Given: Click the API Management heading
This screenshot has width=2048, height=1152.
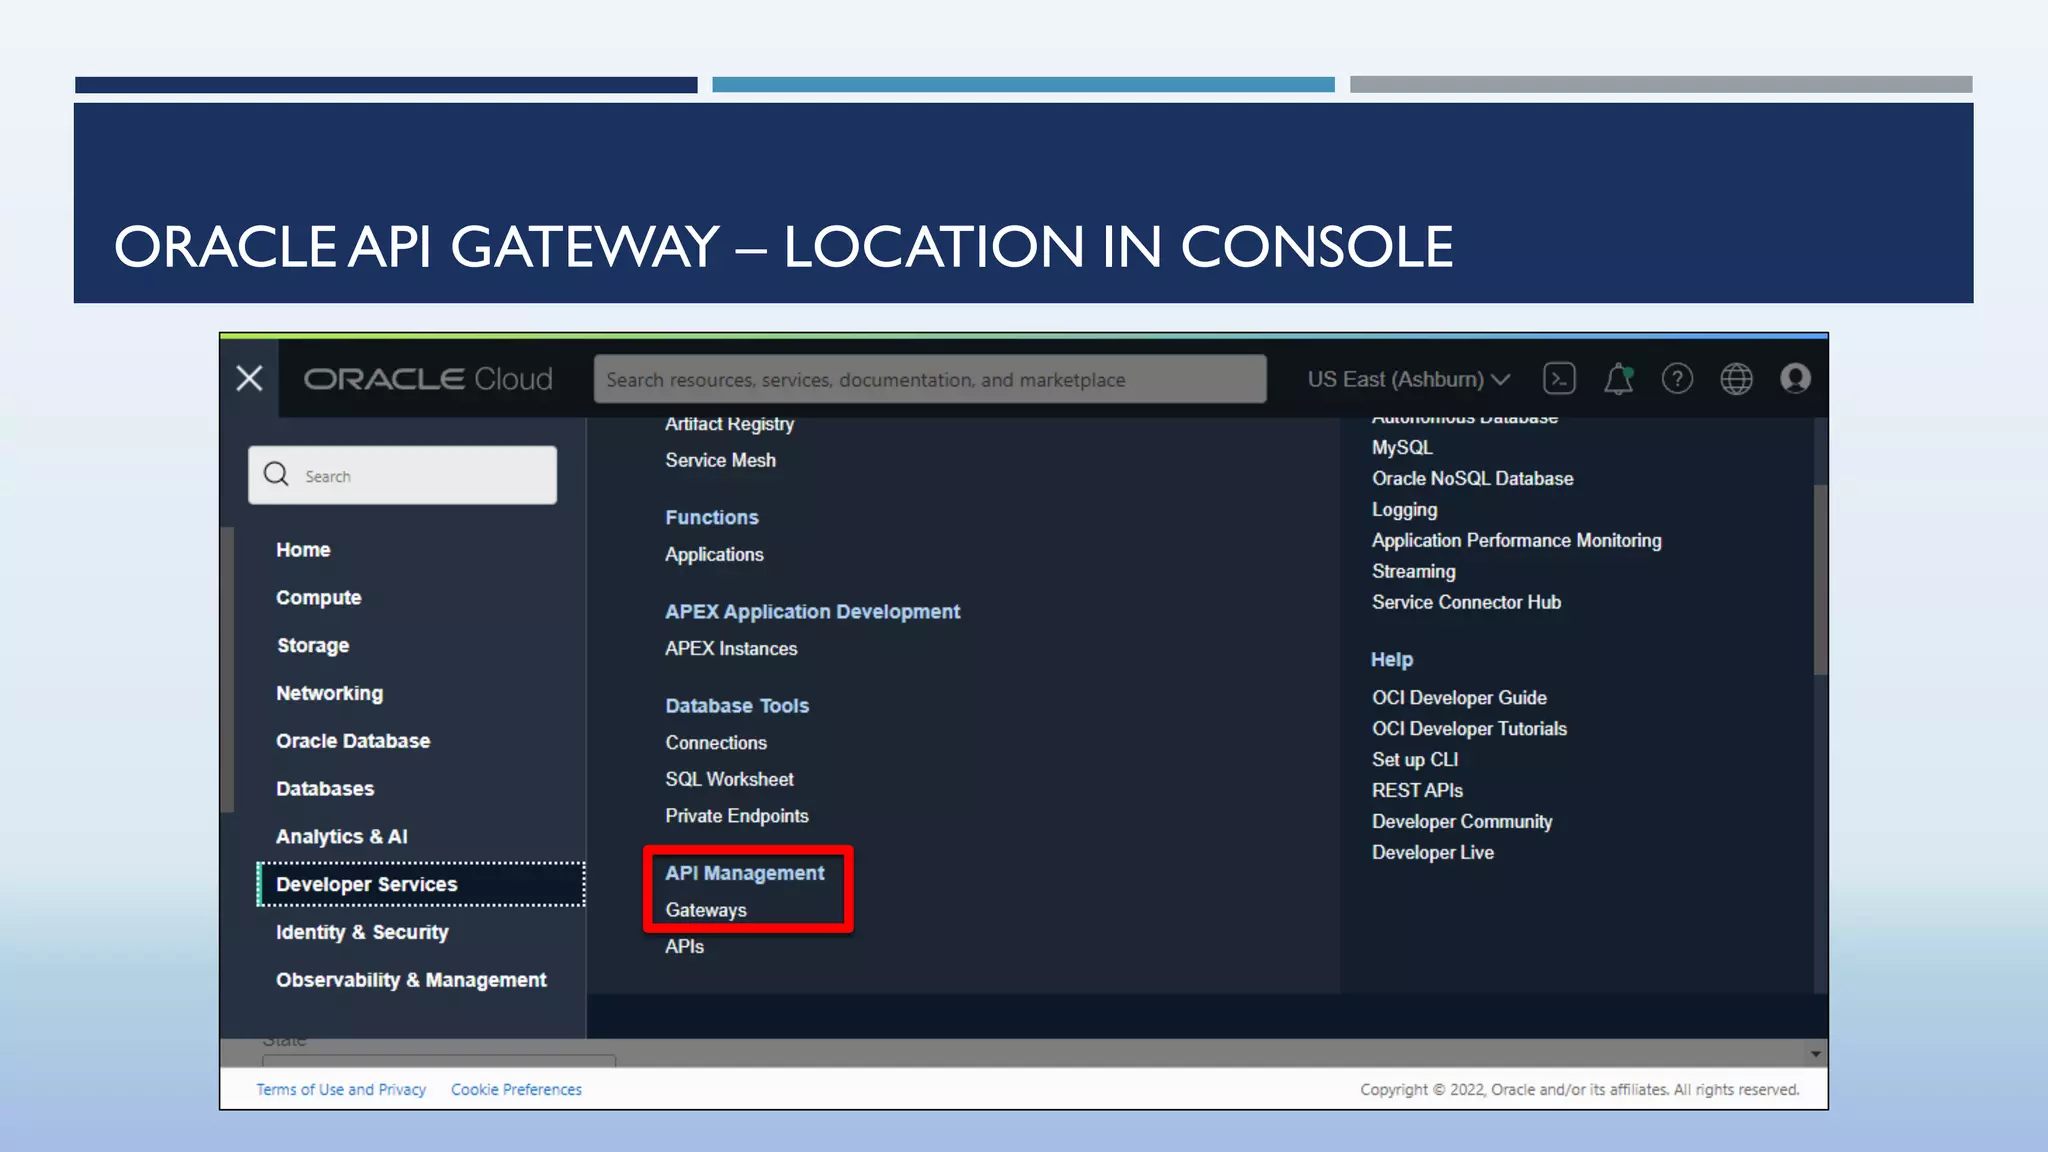Looking at the screenshot, I should 744,873.
